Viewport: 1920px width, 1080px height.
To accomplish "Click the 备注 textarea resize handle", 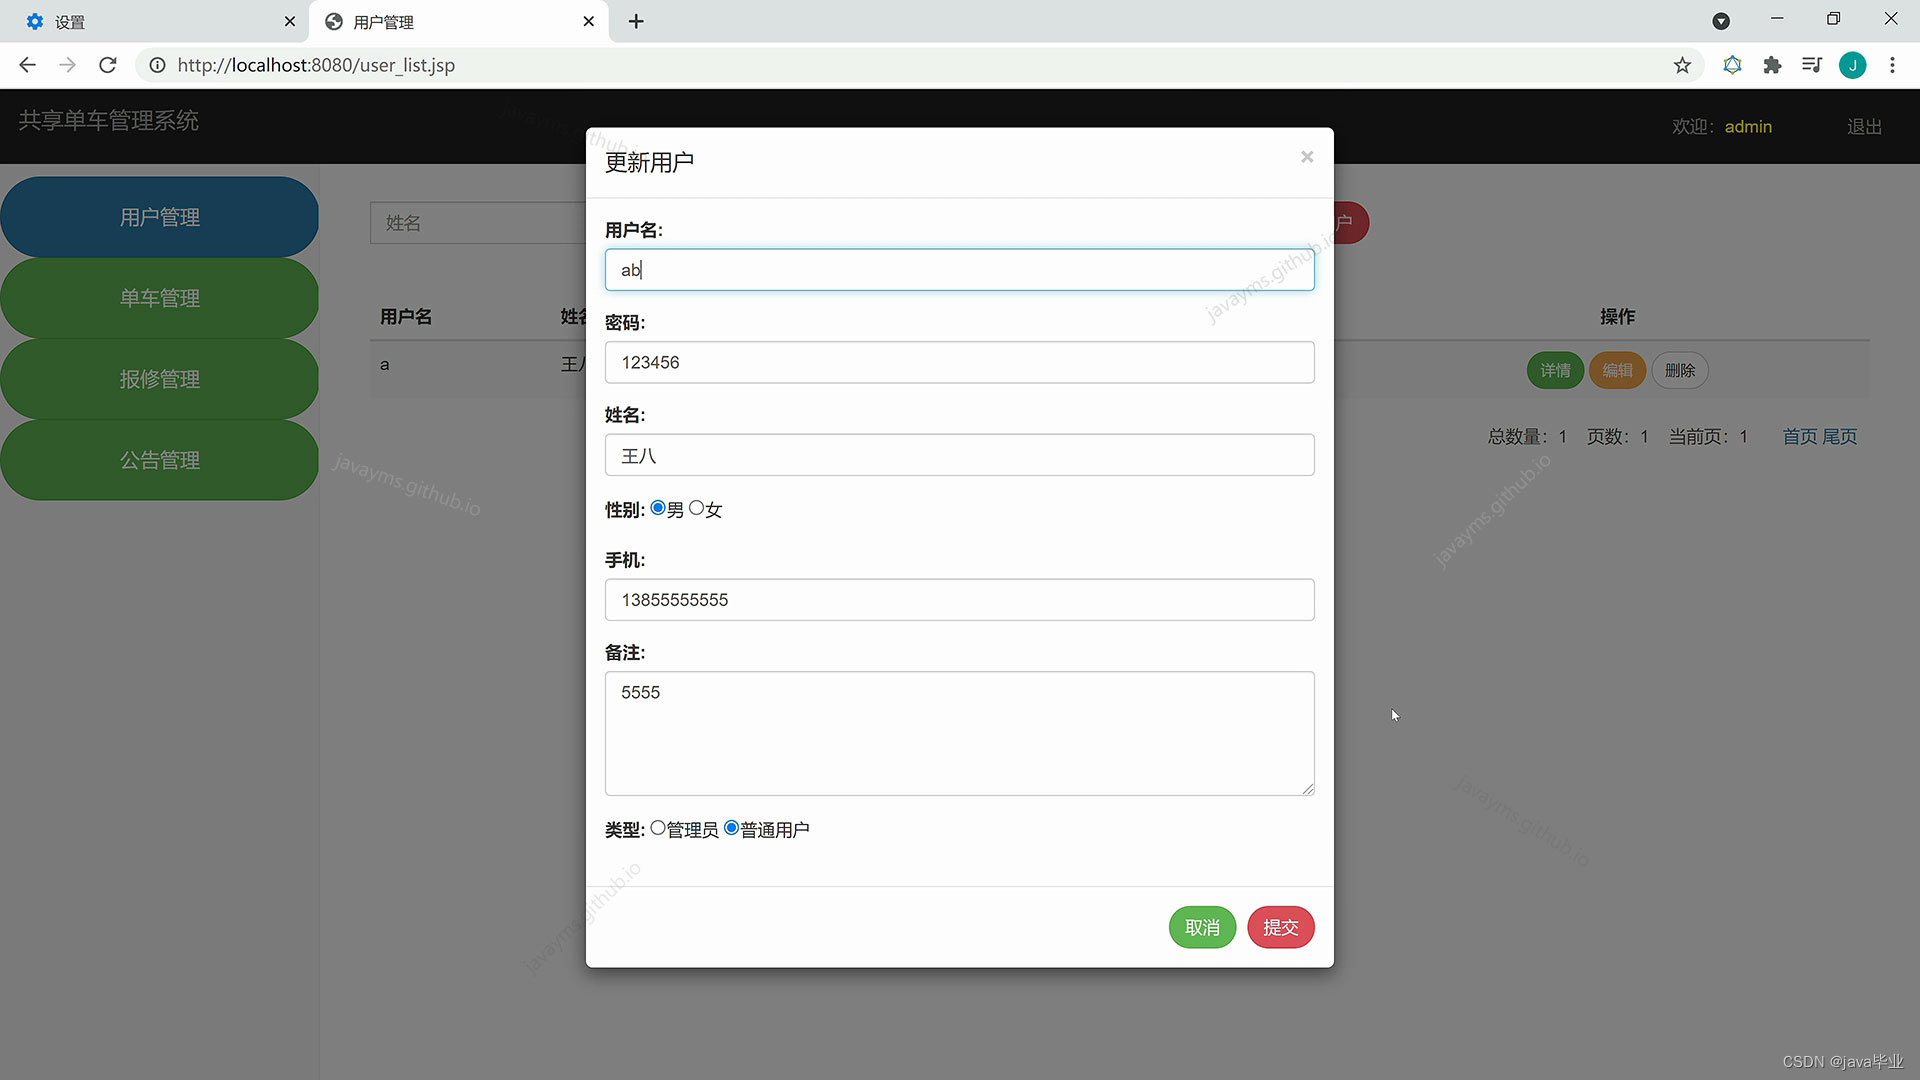I will [x=1308, y=789].
